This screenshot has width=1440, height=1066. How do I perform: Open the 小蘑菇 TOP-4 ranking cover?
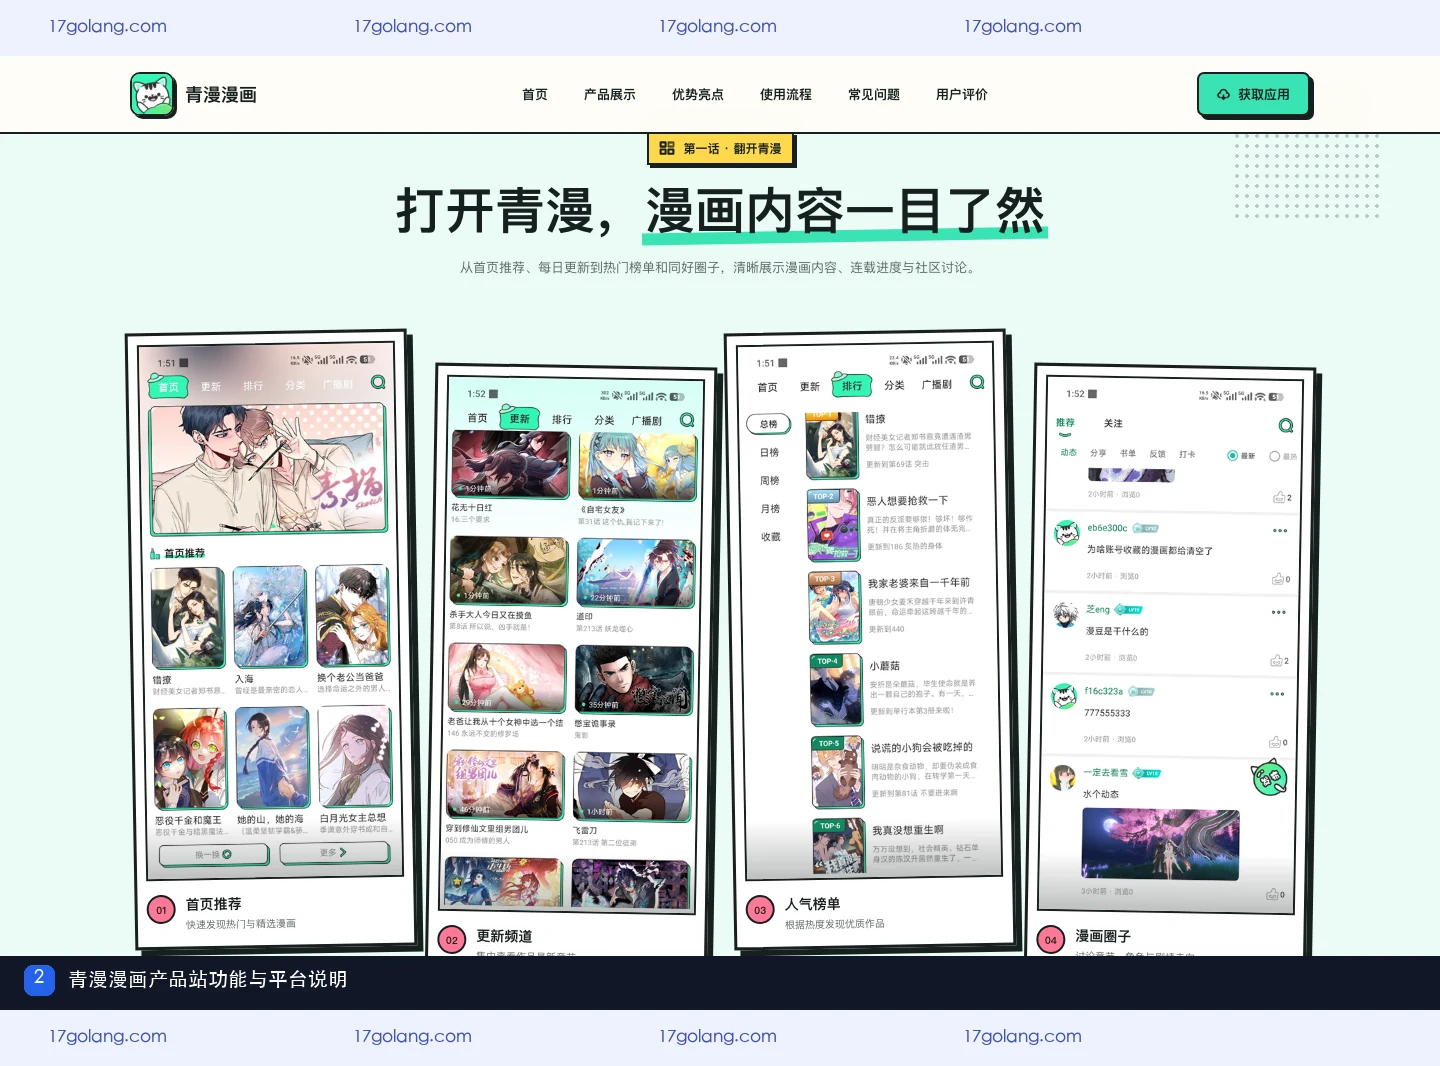point(836,689)
